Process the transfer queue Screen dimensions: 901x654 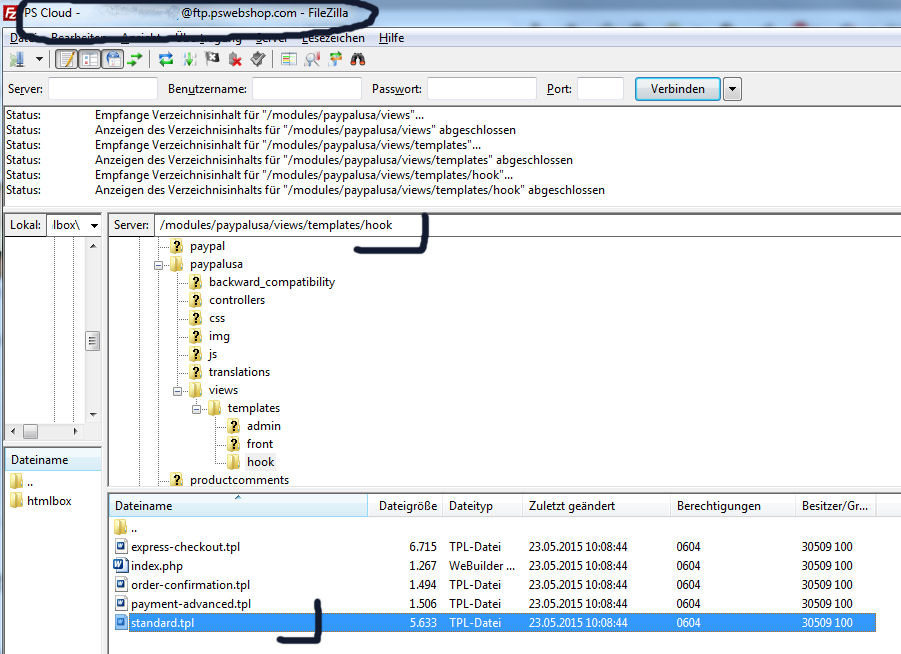189,59
